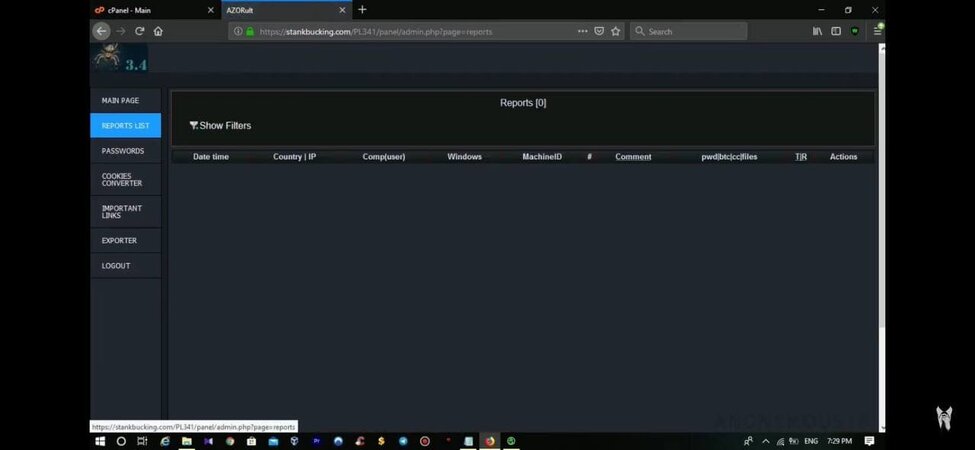Screen dimensions: 975x450
Task: Open Telegram from taskbar
Action: tap(403, 441)
